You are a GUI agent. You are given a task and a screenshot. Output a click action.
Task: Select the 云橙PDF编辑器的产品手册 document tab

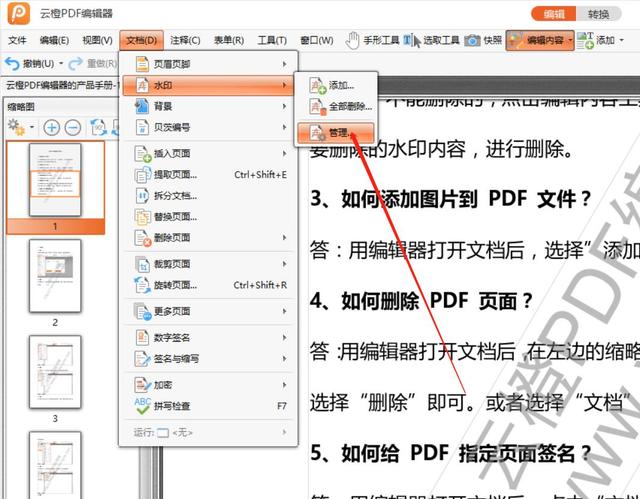61,85
